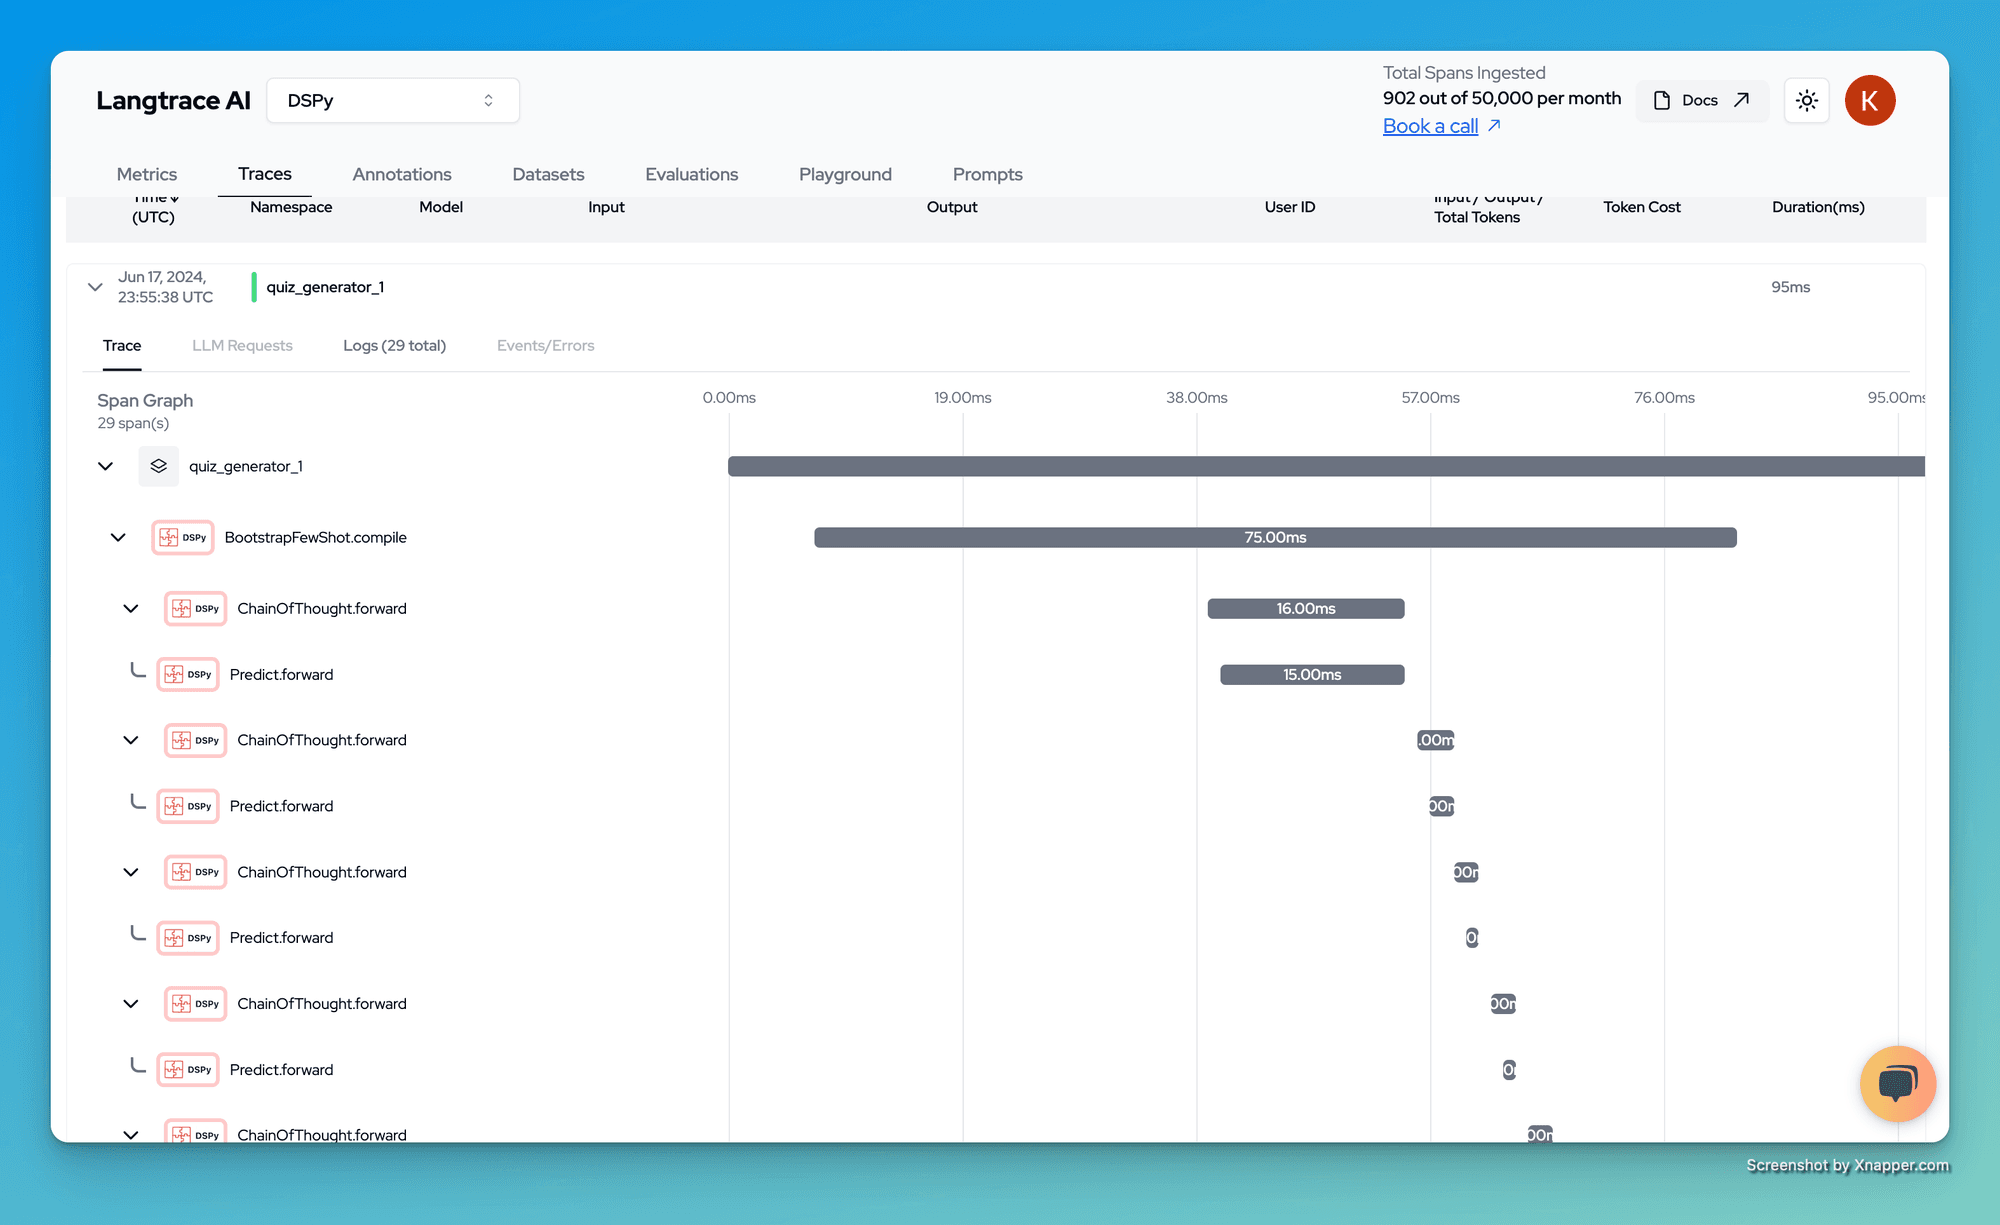Select the 15.00ms Predict.forward timeline bar
The height and width of the screenshot is (1225, 2000).
tap(1312, 675)
